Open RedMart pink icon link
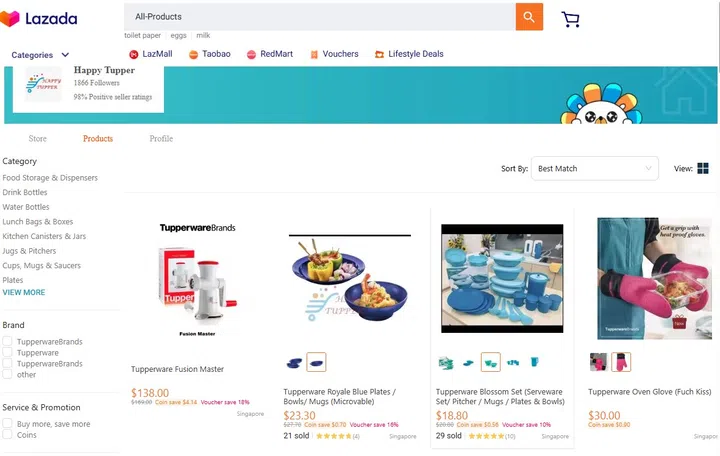Image resolution: width=720 pixels, height=456 pixels. (x=251, y=55)
